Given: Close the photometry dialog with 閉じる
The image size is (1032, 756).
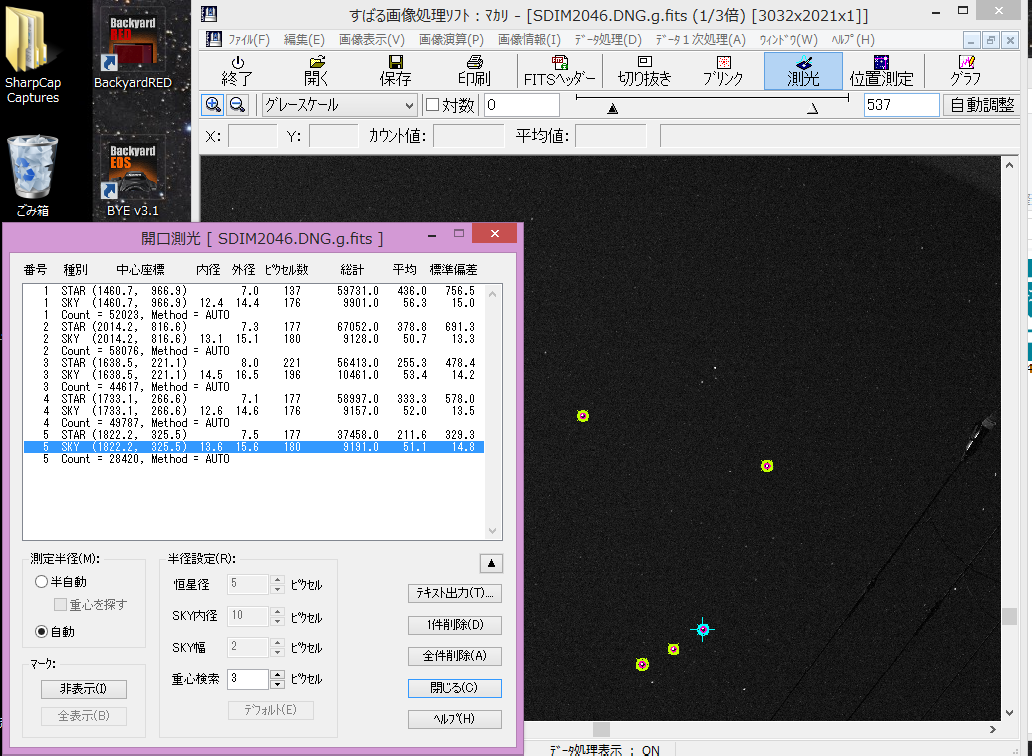Looking at the screenshot, I should coord(454,688).
